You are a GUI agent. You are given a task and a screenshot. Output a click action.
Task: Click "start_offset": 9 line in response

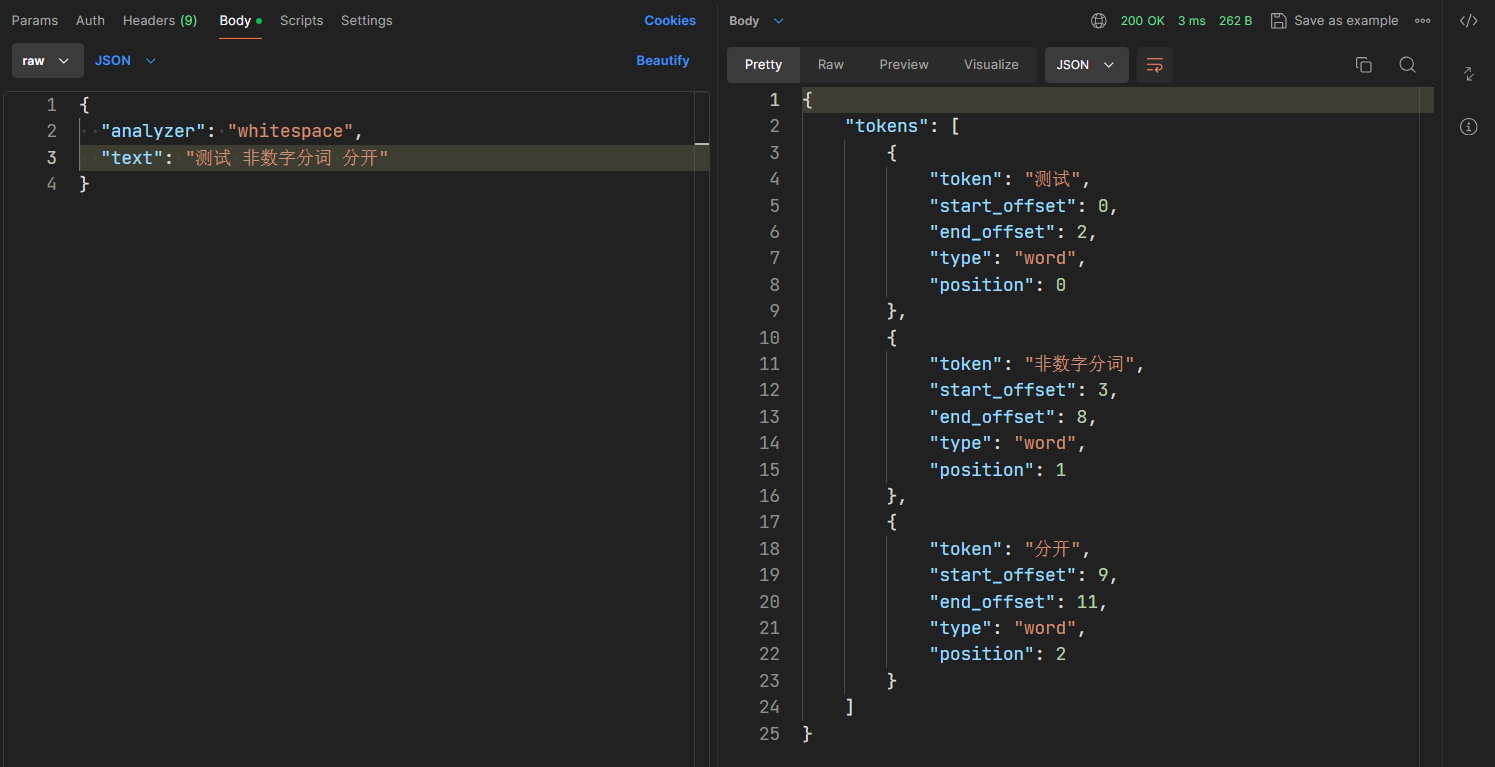(x=1023, y=575)
